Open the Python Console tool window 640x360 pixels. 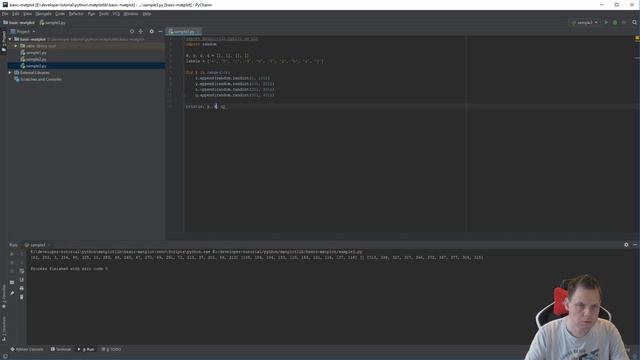pos(27,349)
